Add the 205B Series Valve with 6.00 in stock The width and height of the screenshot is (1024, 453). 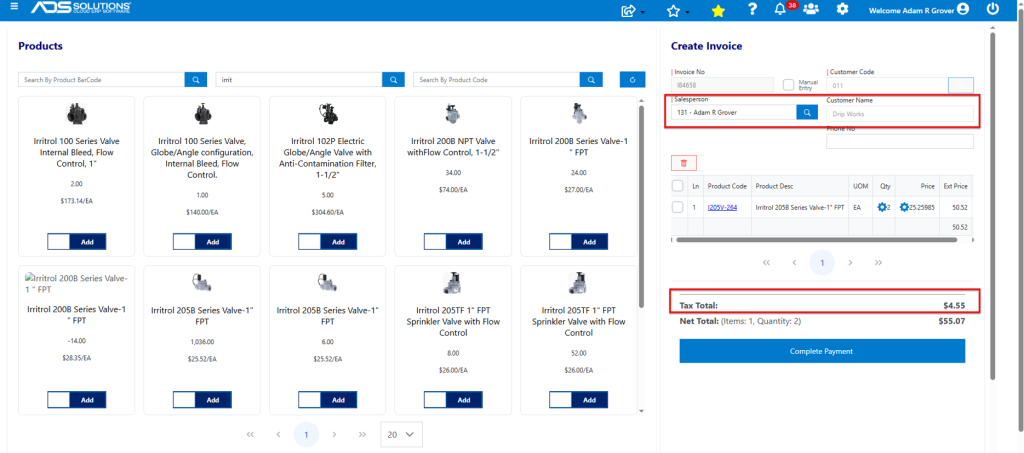point(338,399)
